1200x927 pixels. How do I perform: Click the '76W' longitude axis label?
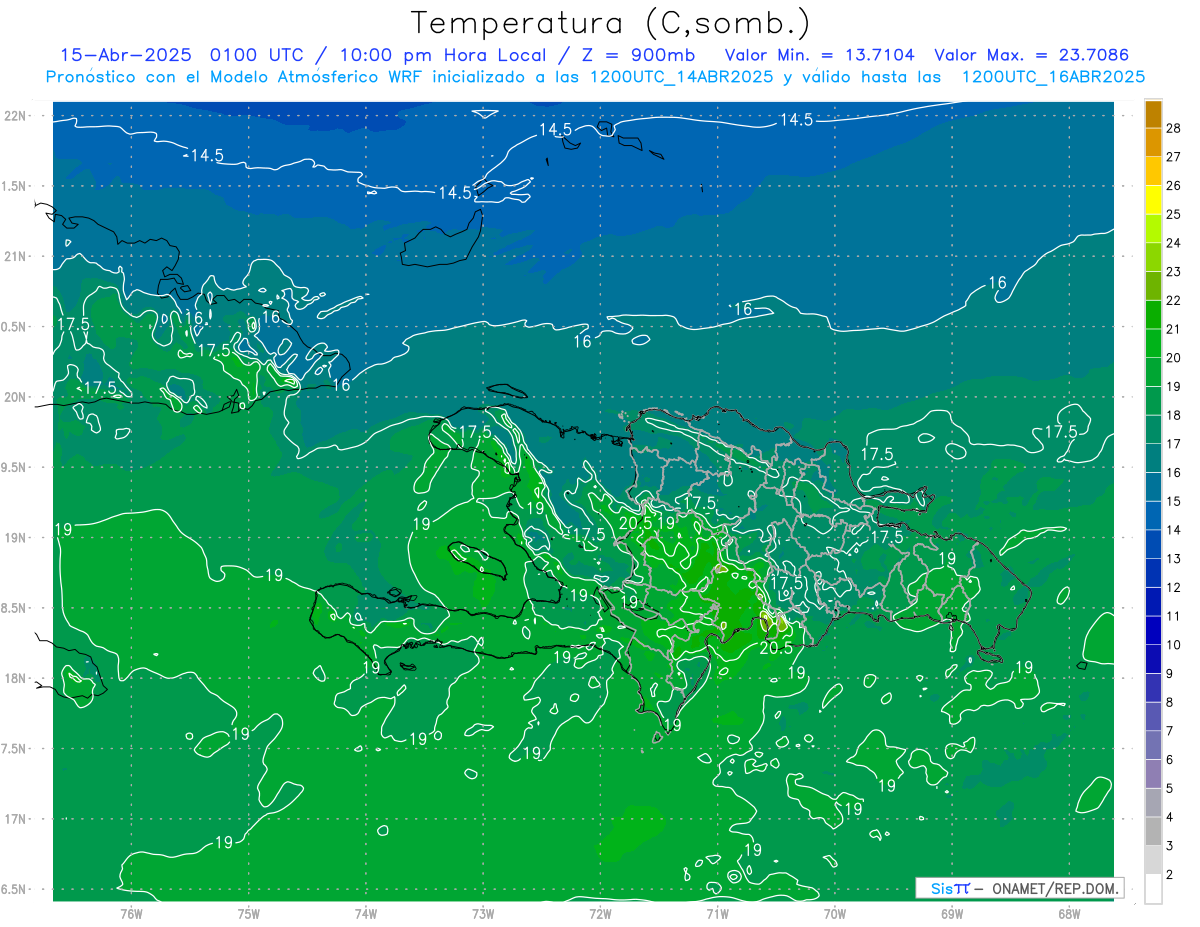[x=131, y=914]
